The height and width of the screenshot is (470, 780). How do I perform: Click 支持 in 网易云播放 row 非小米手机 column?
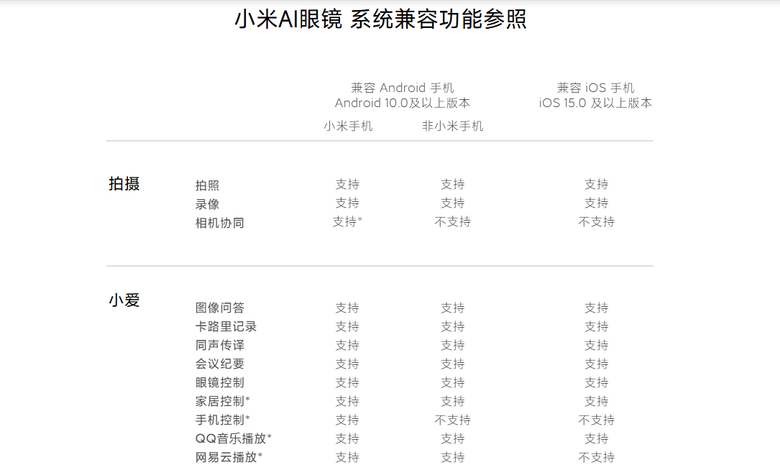[452, 458]
